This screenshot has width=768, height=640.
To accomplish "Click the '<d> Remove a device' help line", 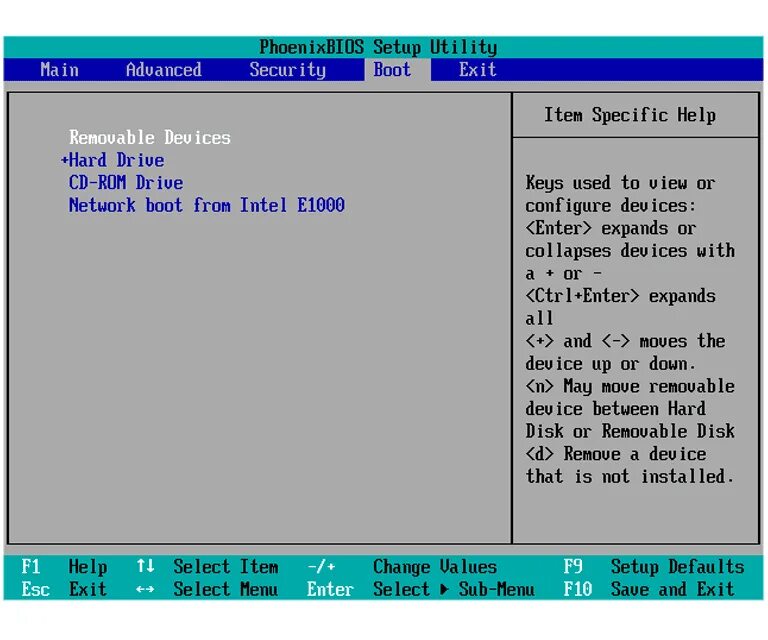I will 616,454.
